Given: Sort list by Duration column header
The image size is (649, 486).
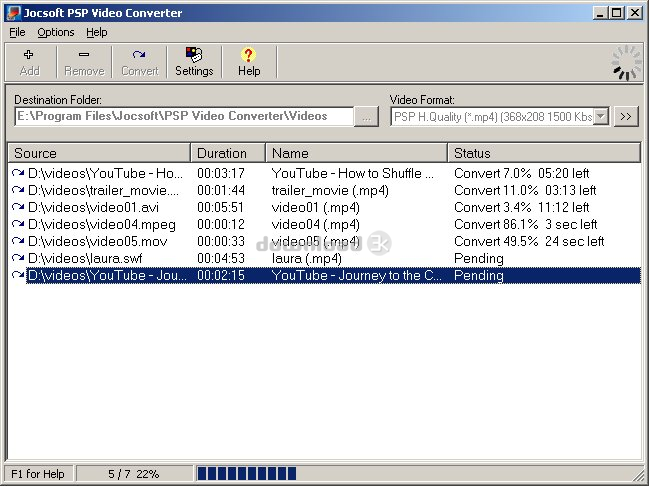Looking at the screenshot, I should [x=229, y=153].
